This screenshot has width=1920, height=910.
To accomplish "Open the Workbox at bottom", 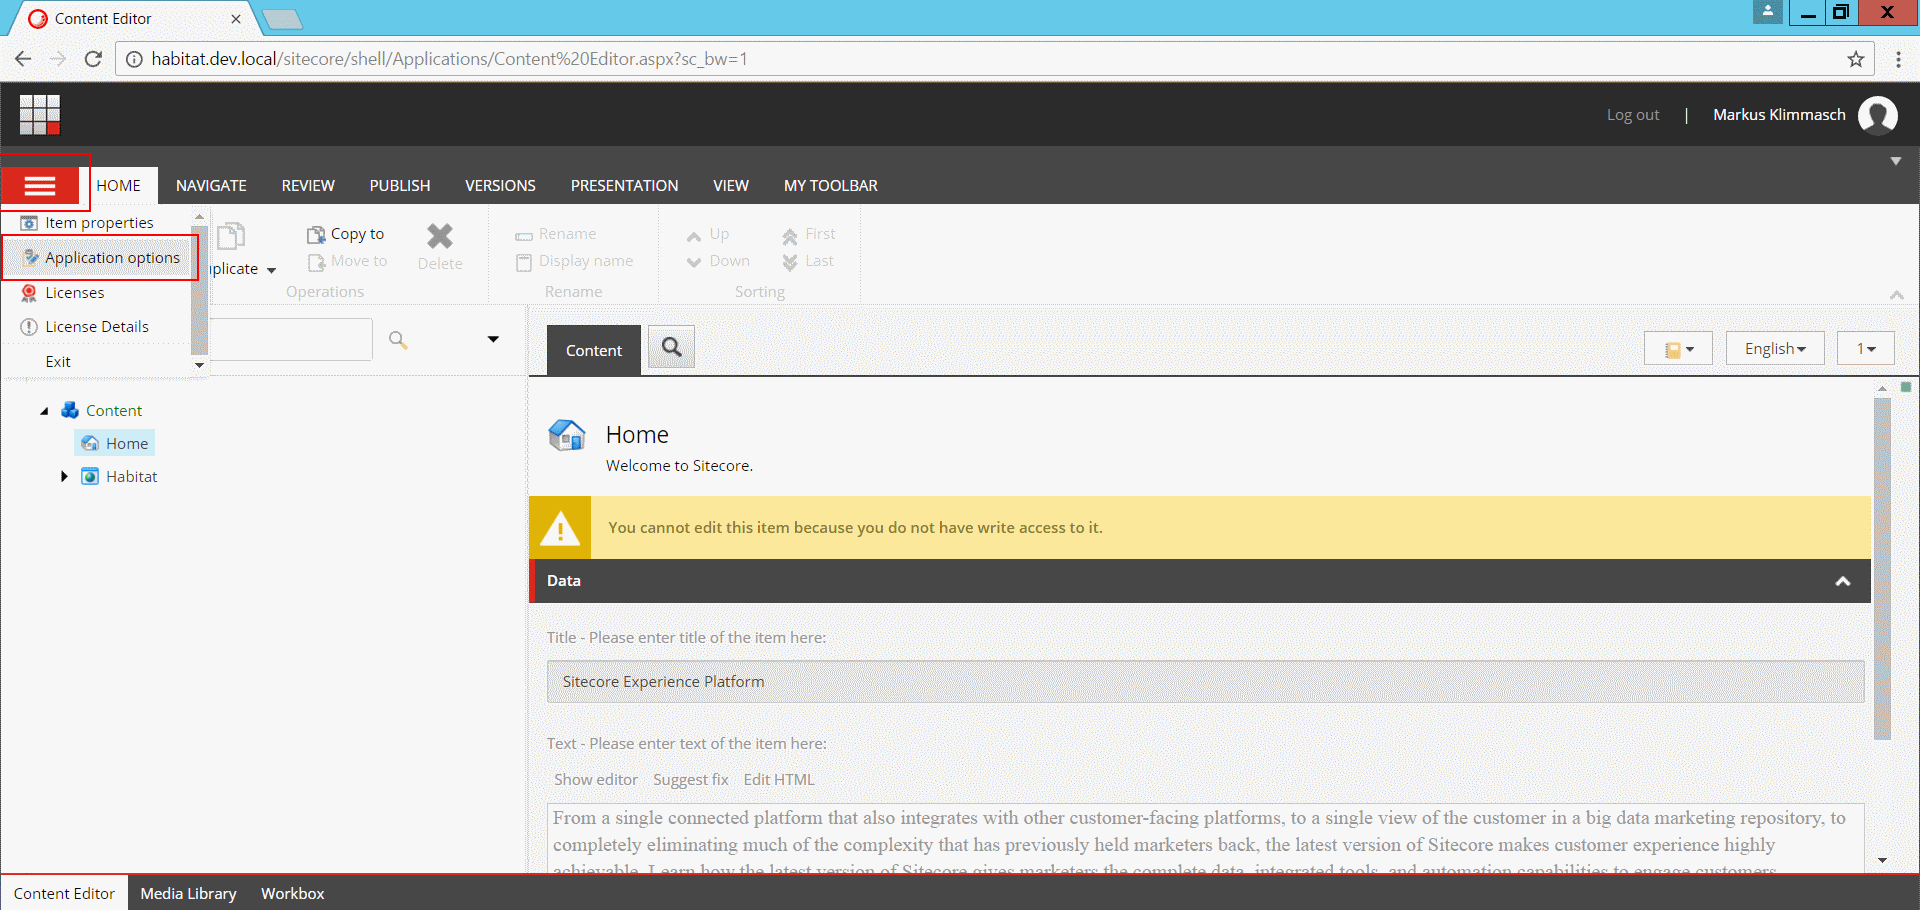I will [x=293, y=893].
